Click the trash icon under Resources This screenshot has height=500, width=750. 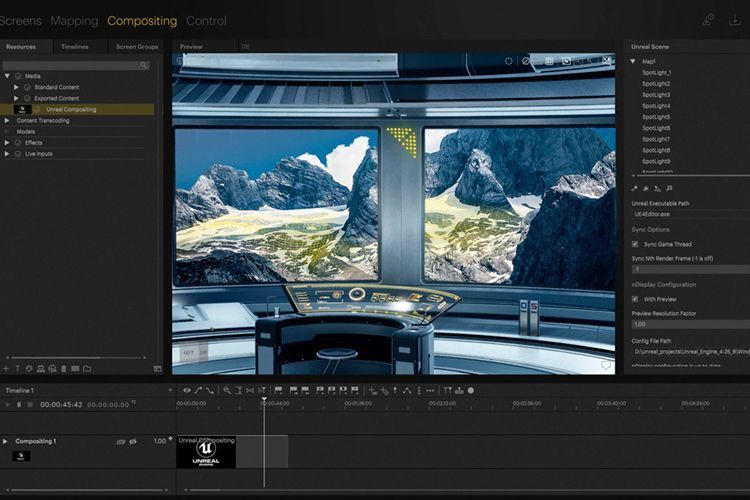click(x=64, y=369)
